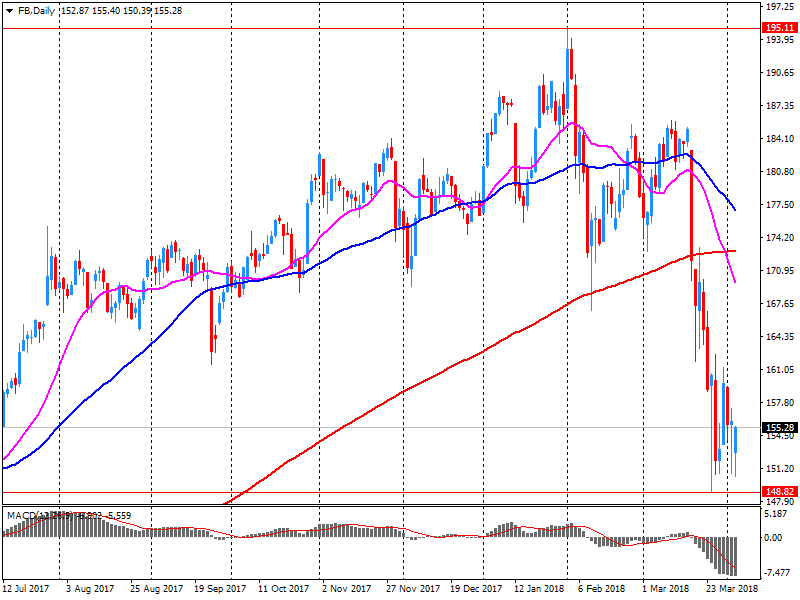Click the 11 Oct 2017 date label
This screenshot has width=800, height=600.
[284, 588]
